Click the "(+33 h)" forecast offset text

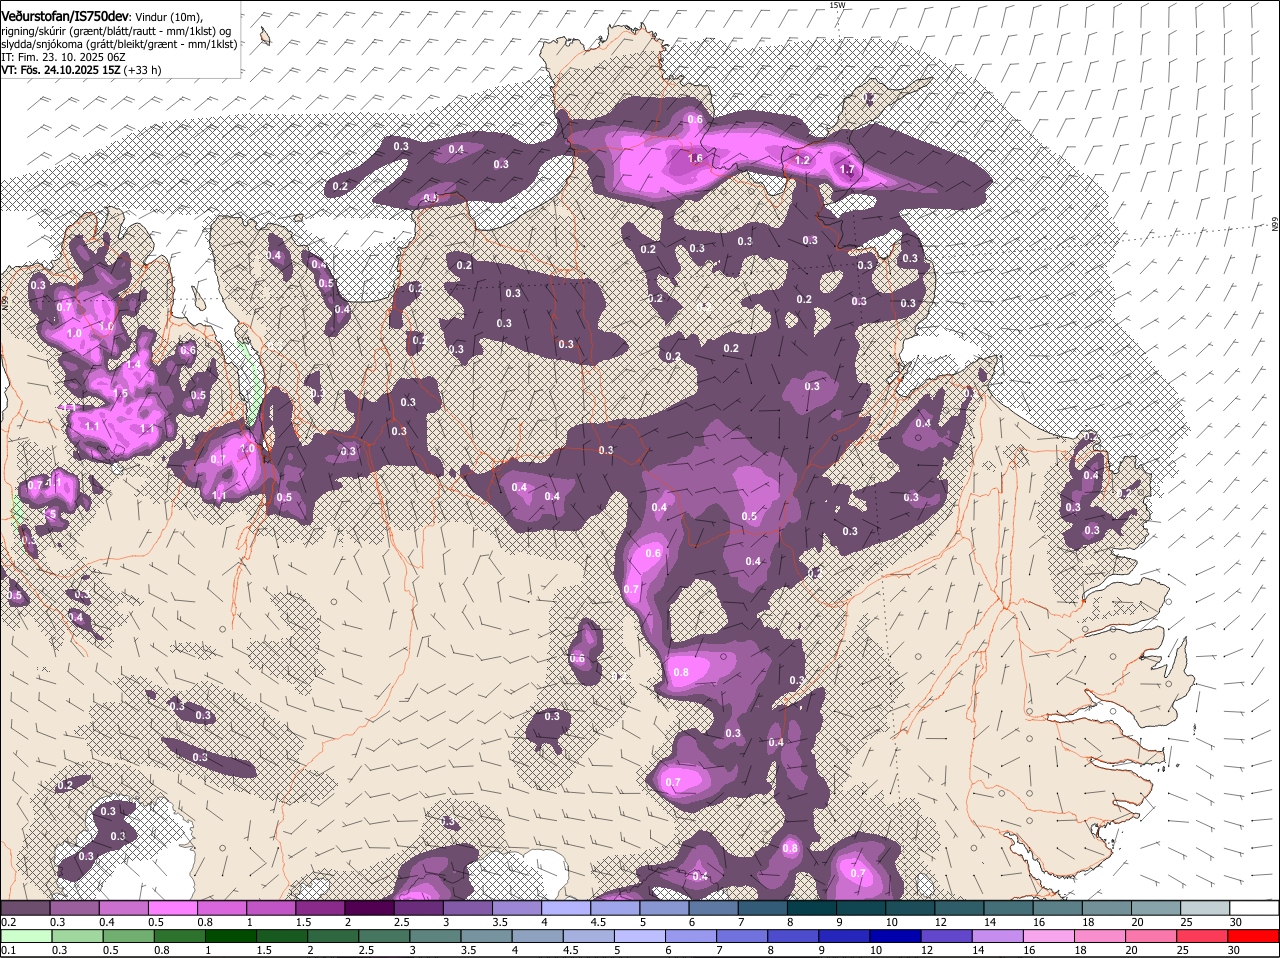point(142,70)
